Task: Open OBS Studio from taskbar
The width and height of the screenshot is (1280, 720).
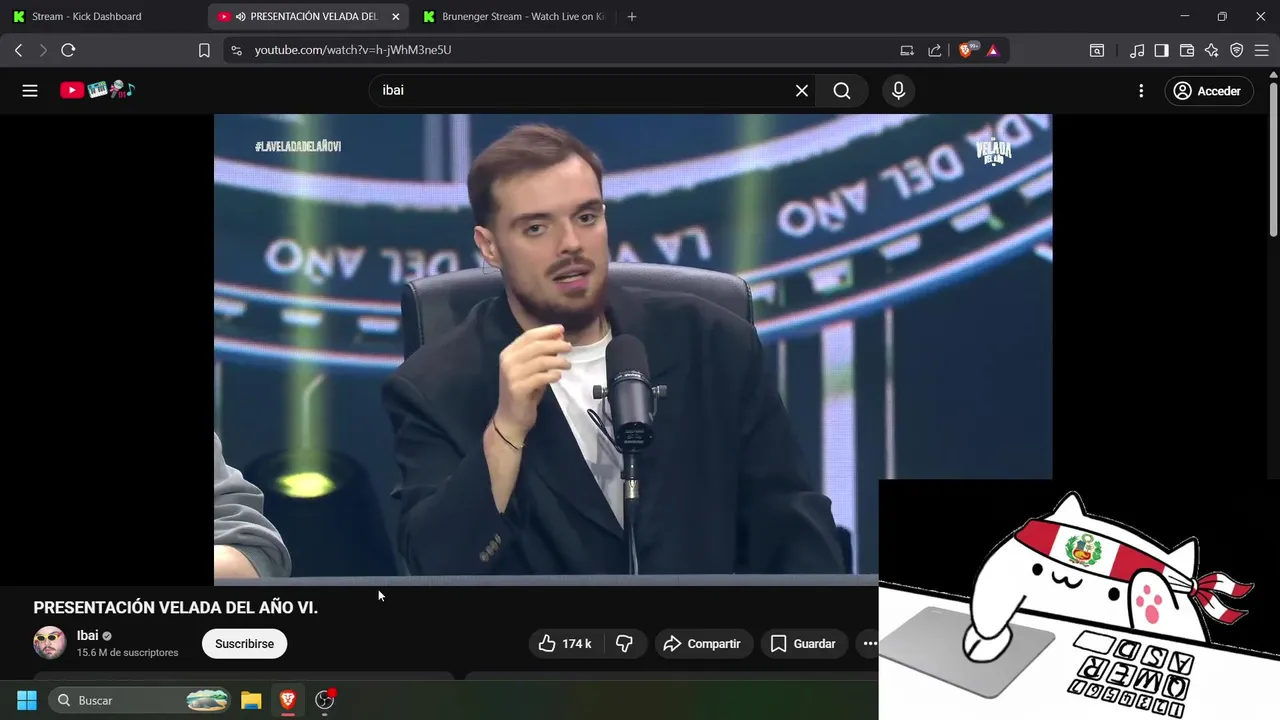Action: pos(325,700)
